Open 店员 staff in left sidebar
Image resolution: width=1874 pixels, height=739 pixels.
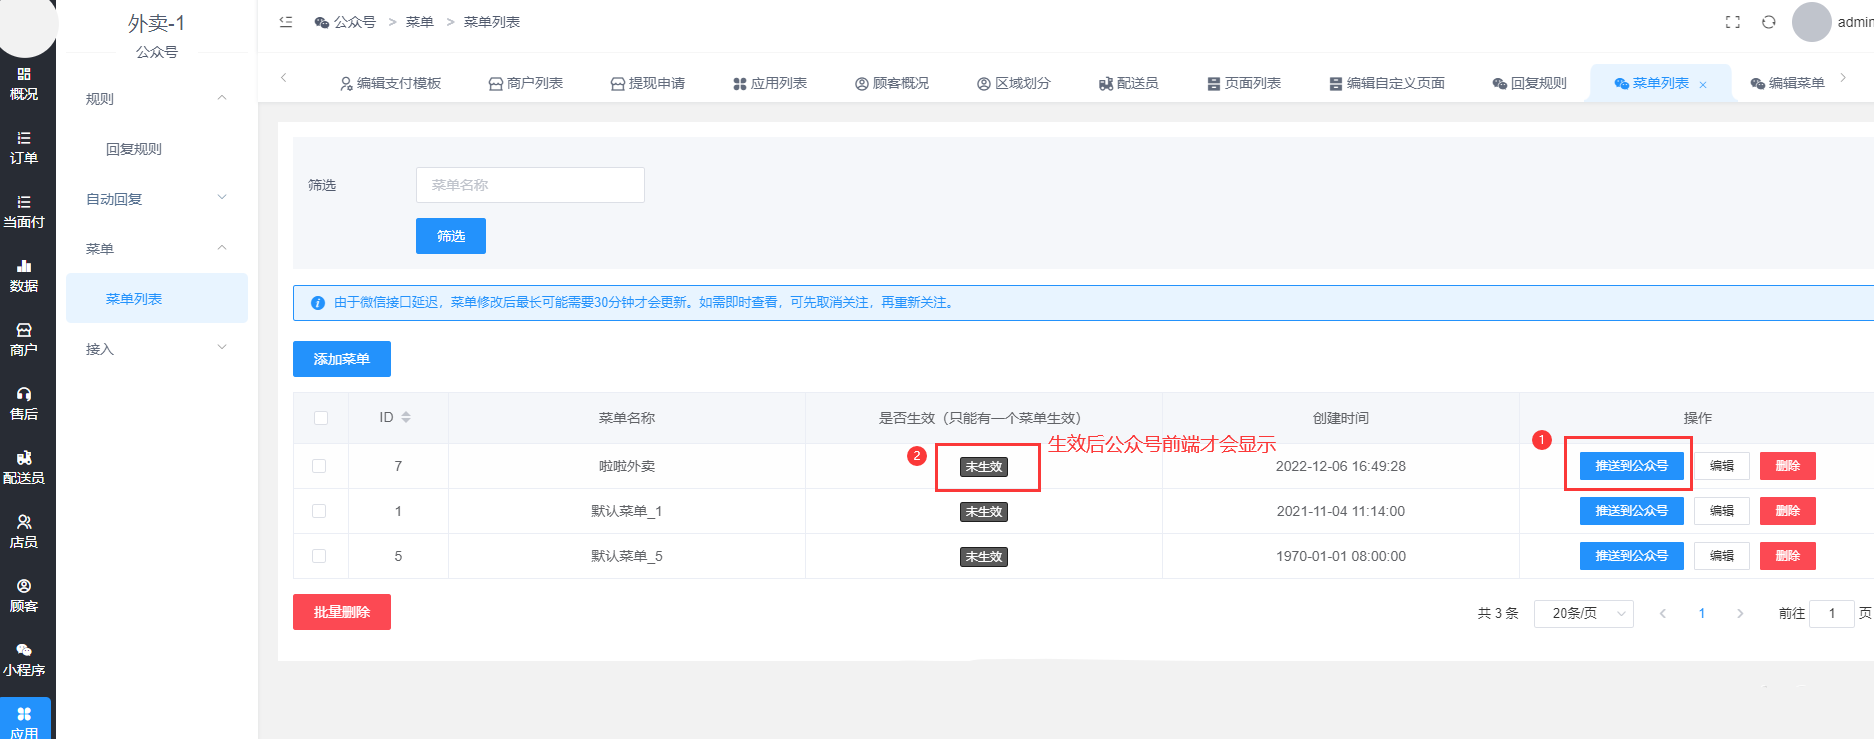24,532
